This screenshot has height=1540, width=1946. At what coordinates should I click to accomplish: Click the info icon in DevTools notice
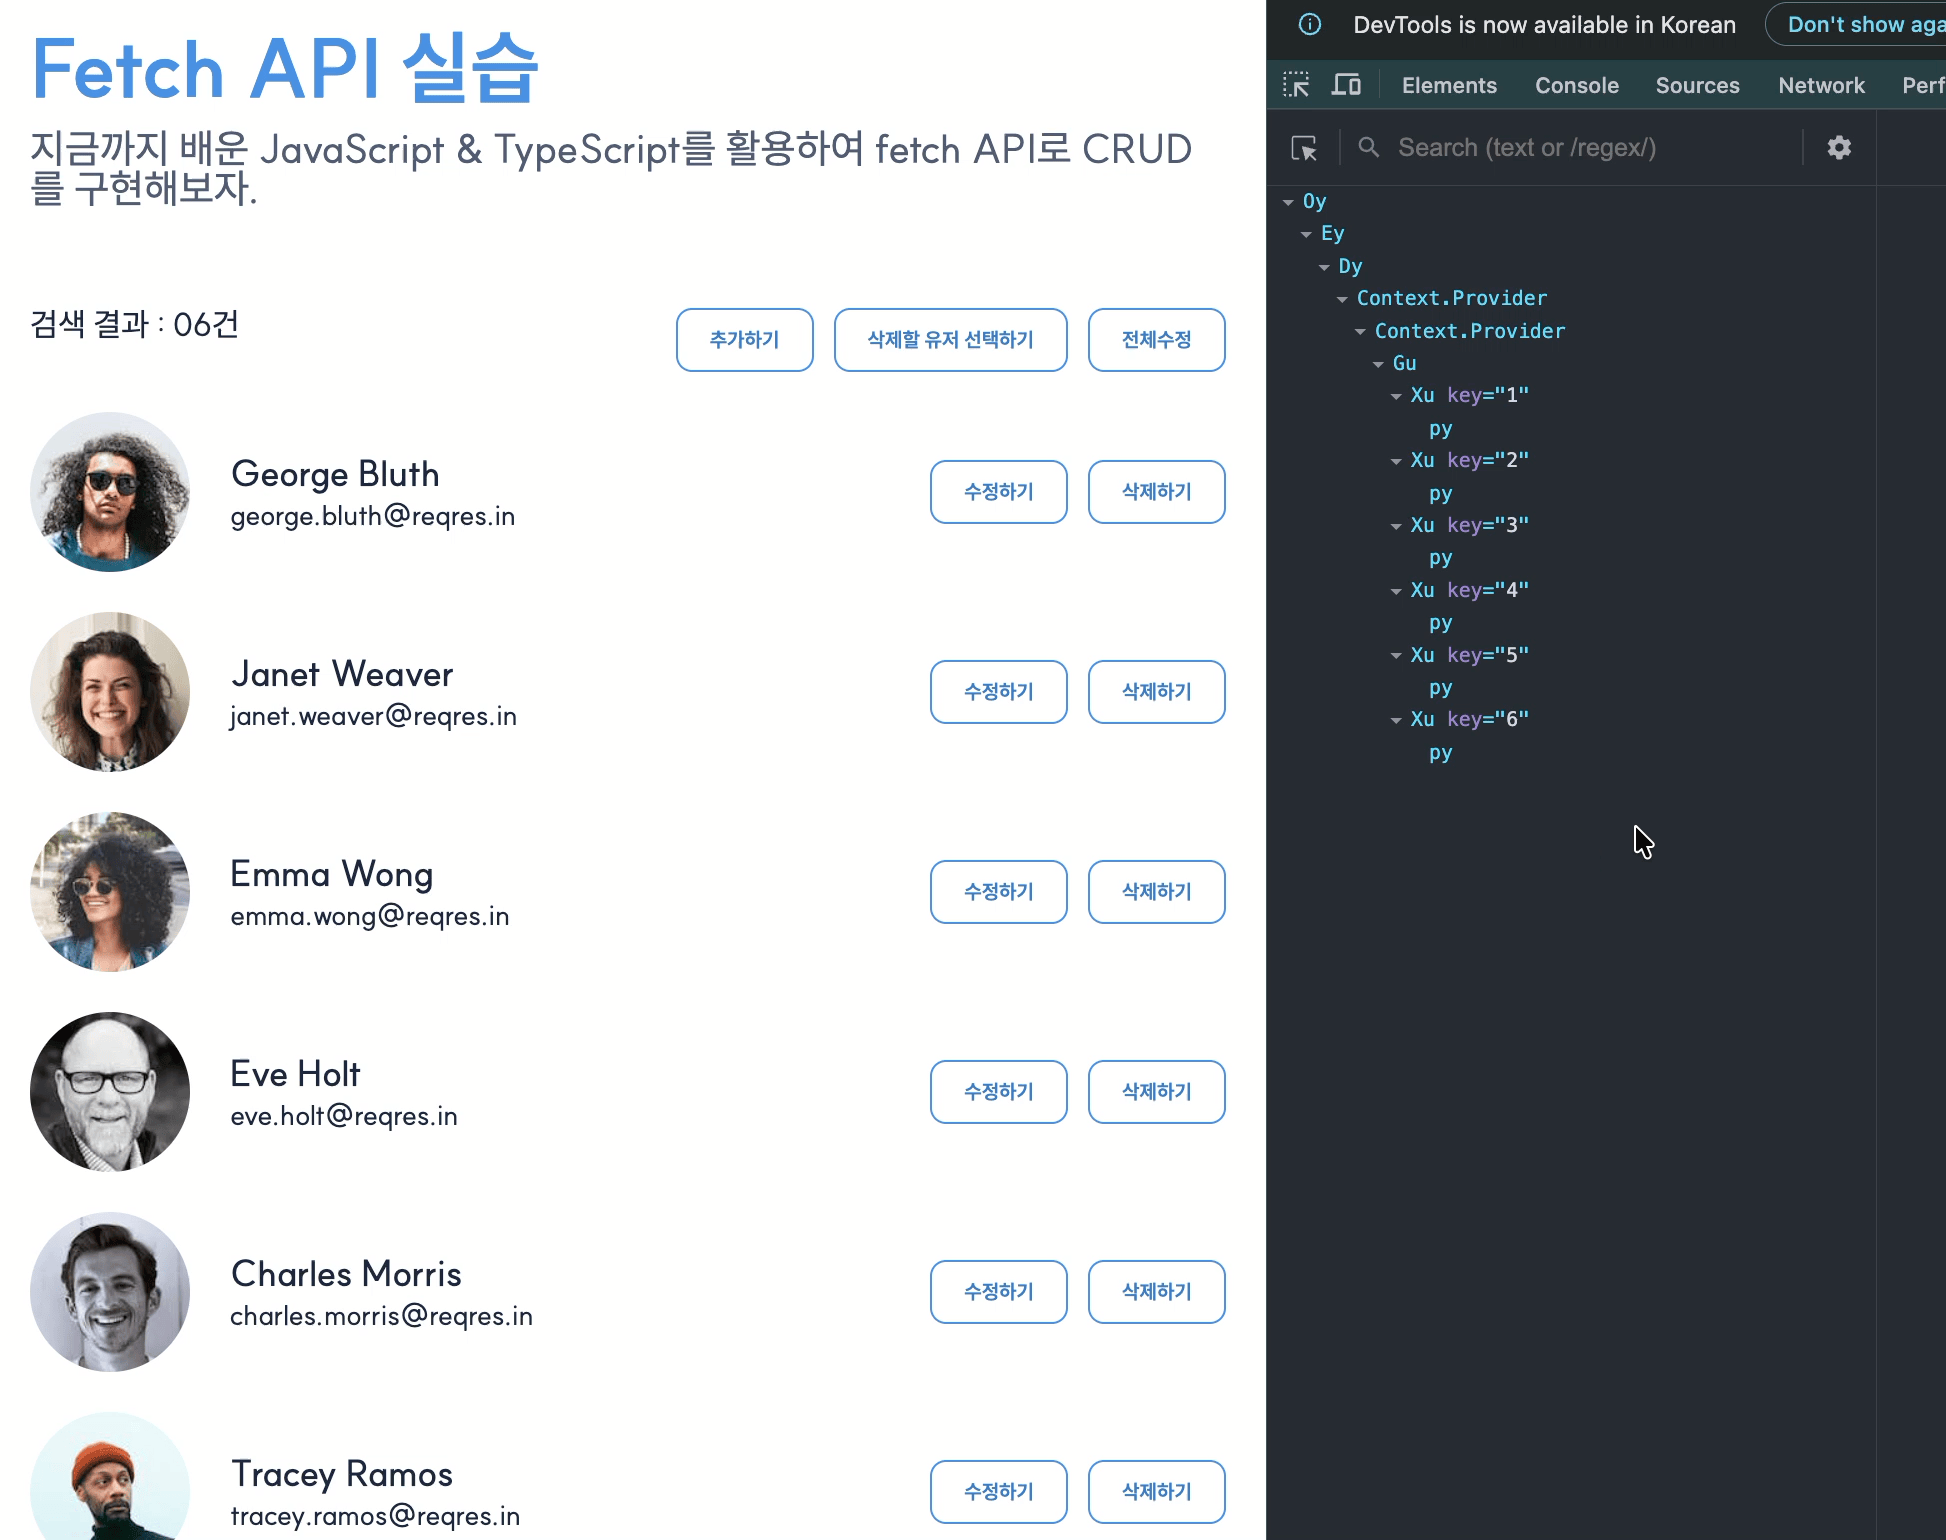[1310, 25]
